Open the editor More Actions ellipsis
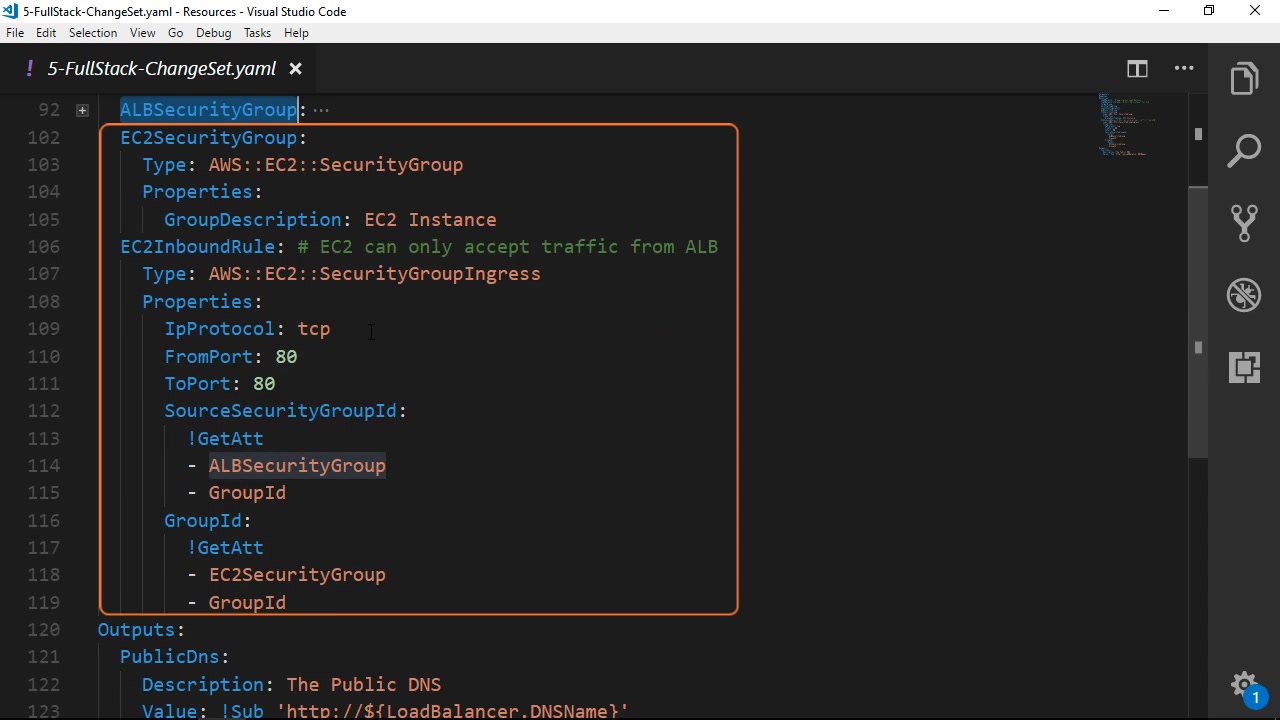This screenshot has height=720, width=1280. 1184,68
